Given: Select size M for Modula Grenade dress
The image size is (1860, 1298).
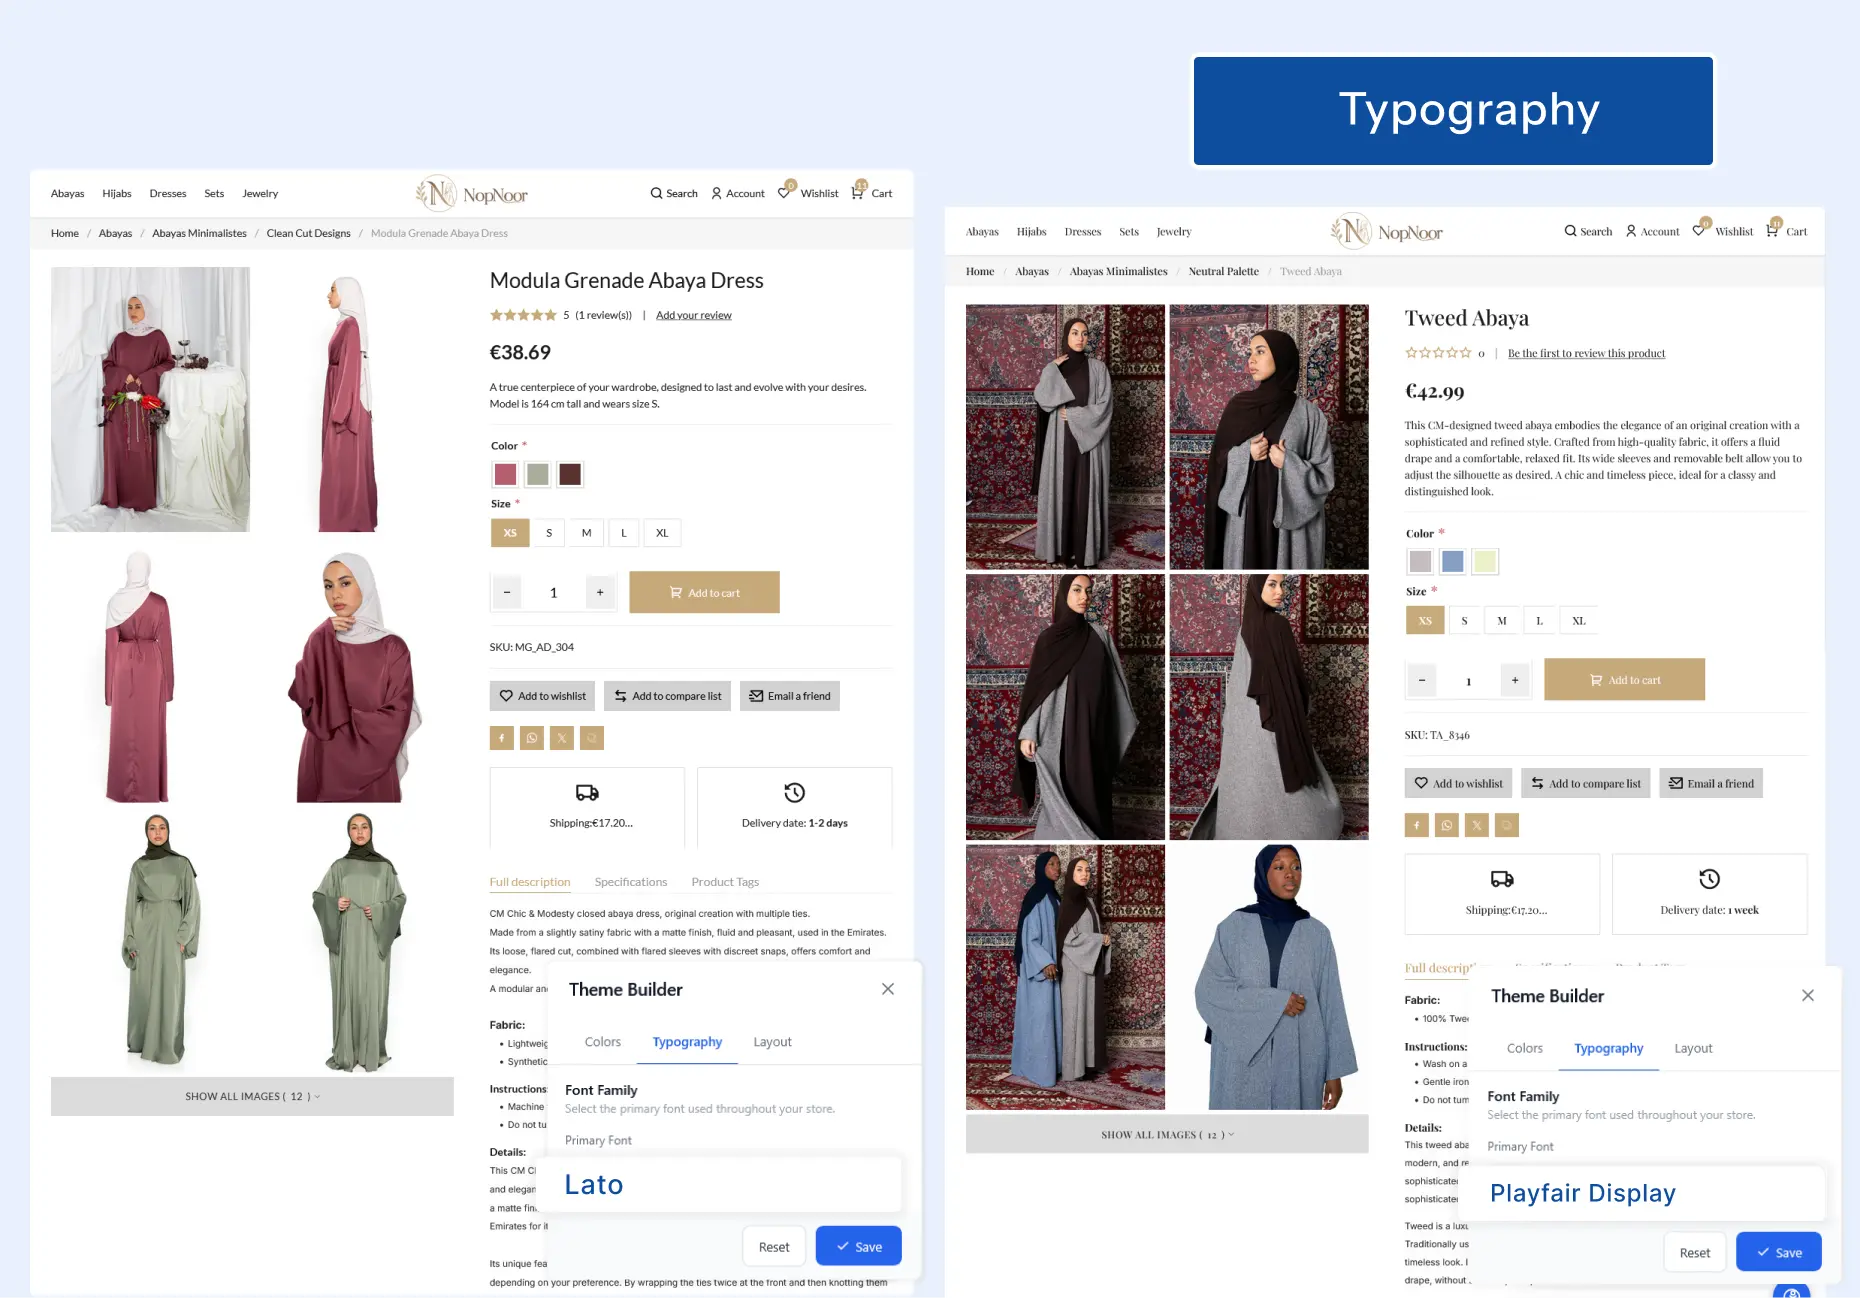Looking at the screenshot, I should [x=587, y=533].
